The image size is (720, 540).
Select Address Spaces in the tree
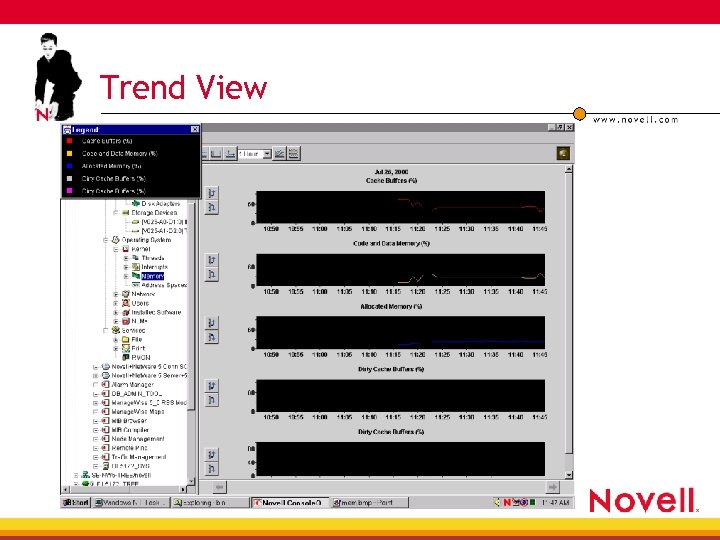(x=164, y=285)
